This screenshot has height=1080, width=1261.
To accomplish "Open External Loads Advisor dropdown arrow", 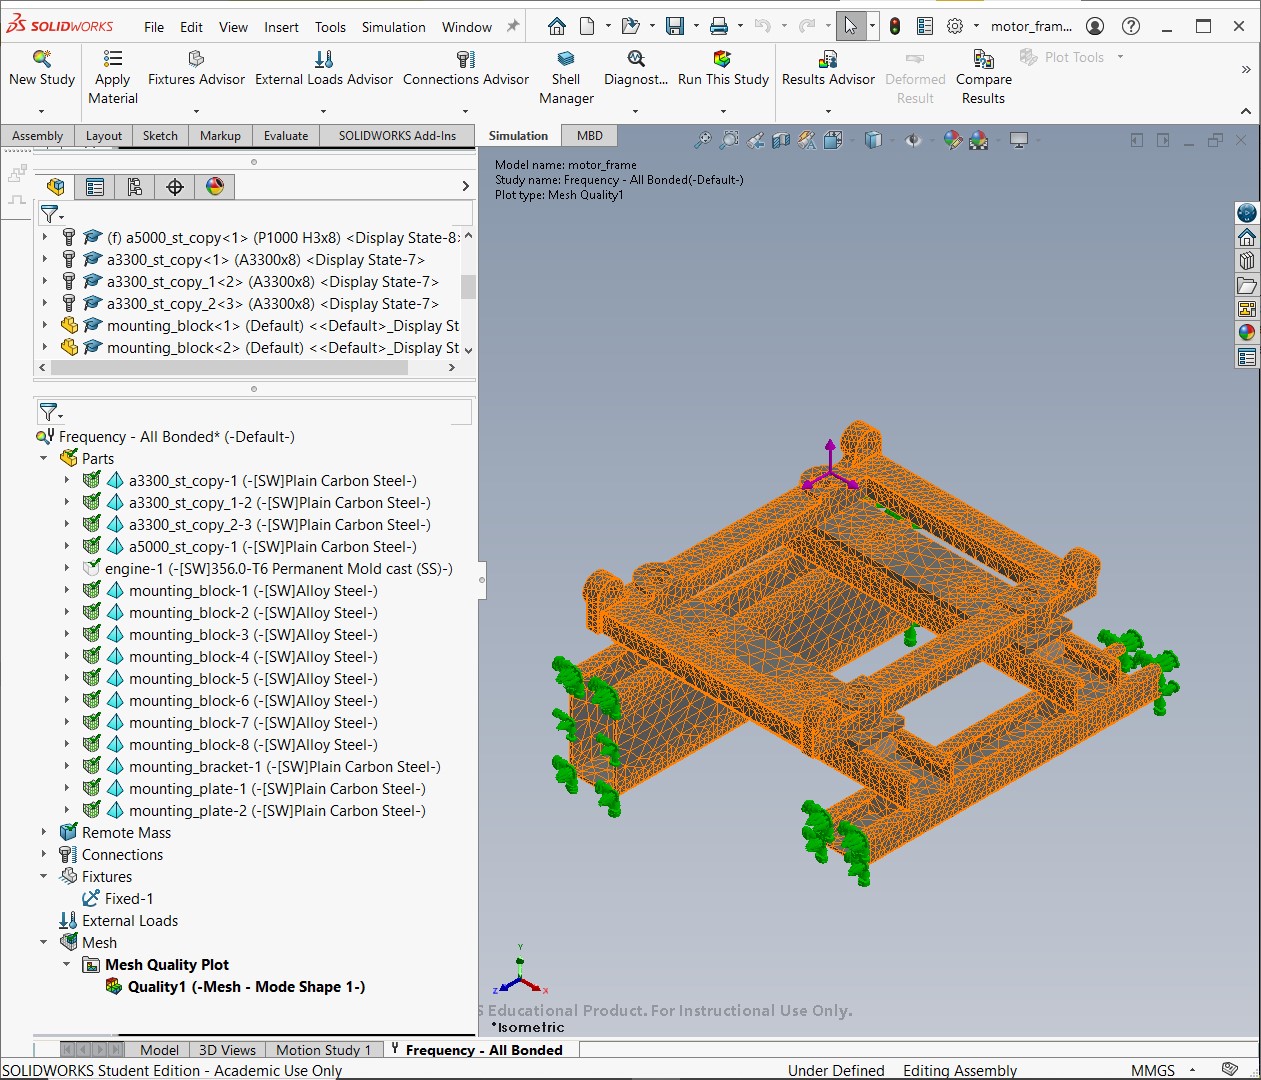I will click(323, 111).
